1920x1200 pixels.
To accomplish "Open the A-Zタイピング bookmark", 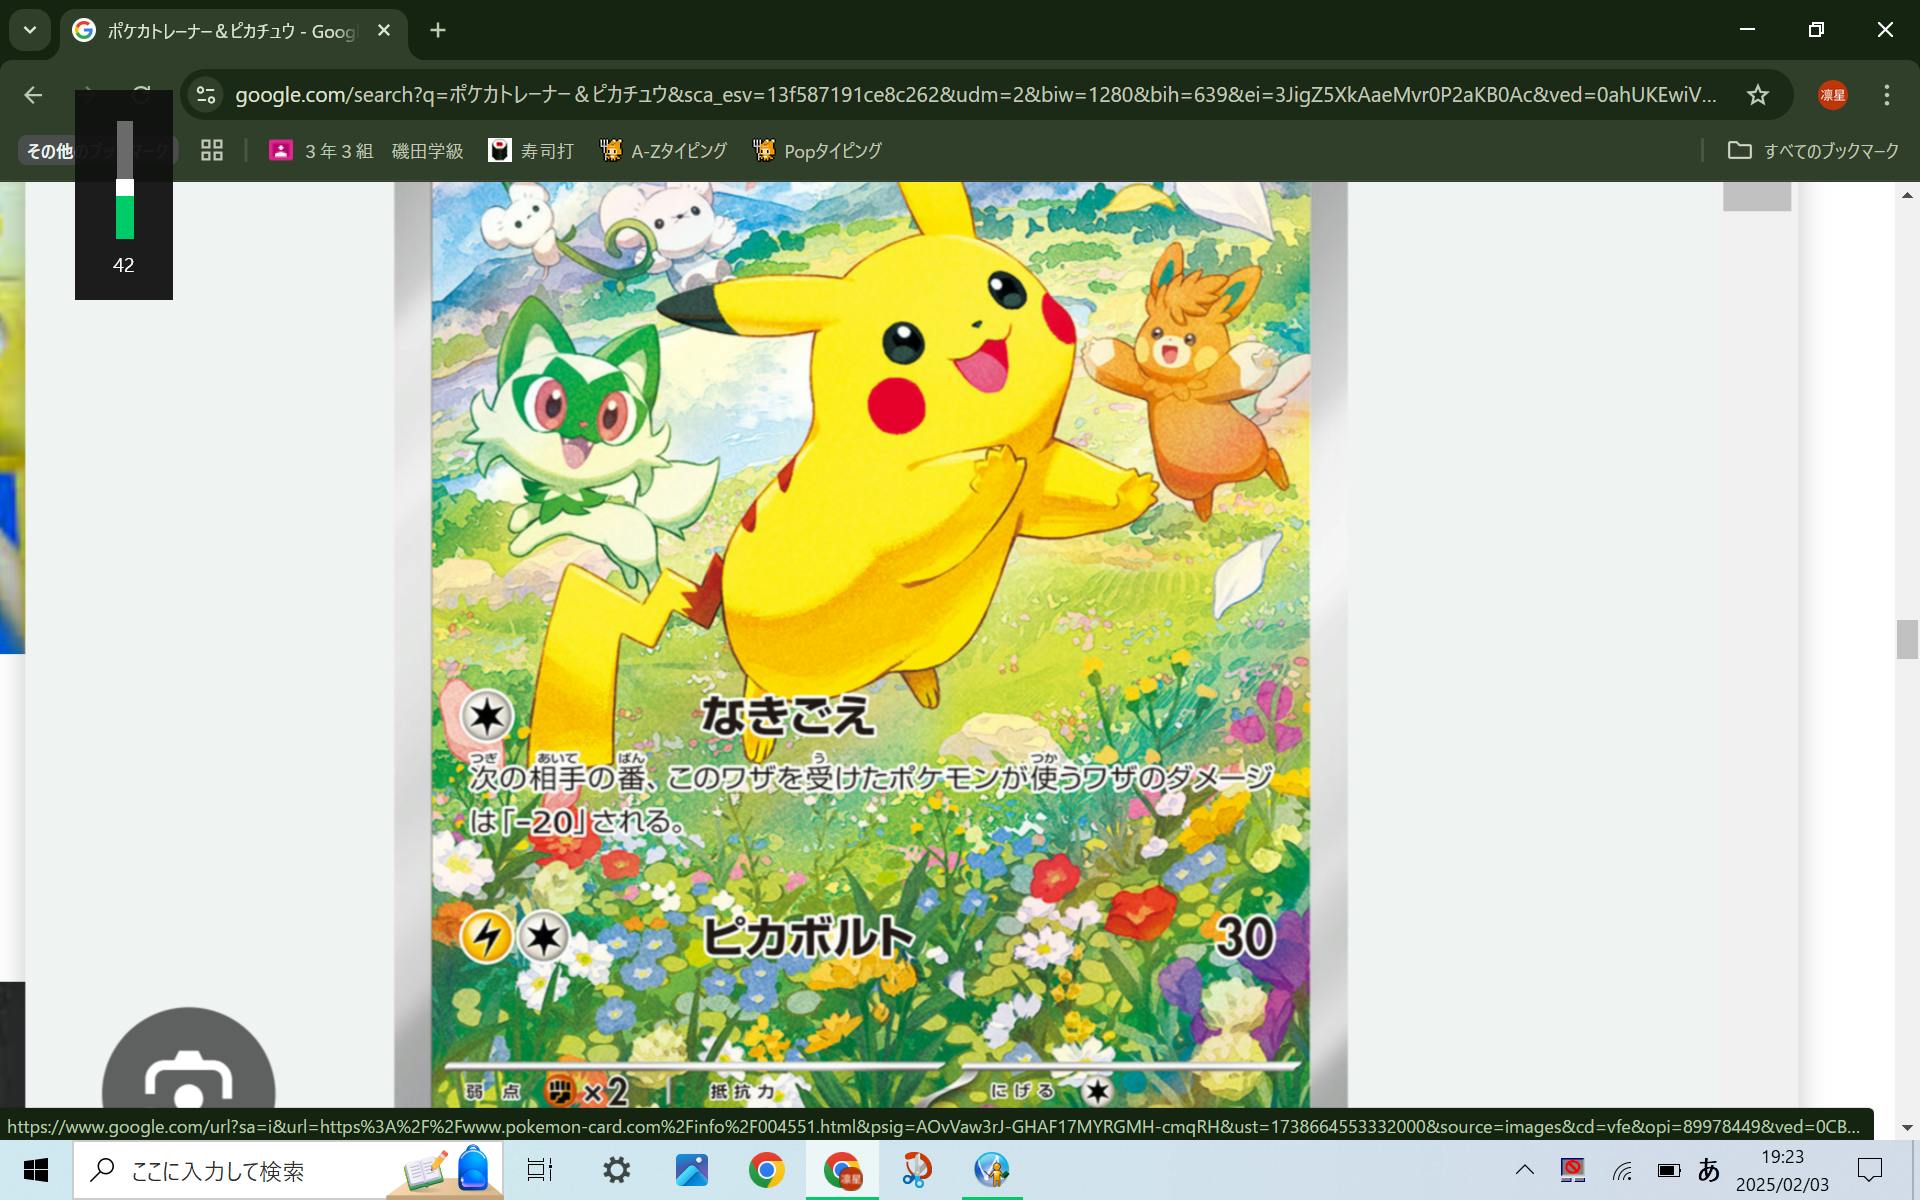I will coord(663,151).
